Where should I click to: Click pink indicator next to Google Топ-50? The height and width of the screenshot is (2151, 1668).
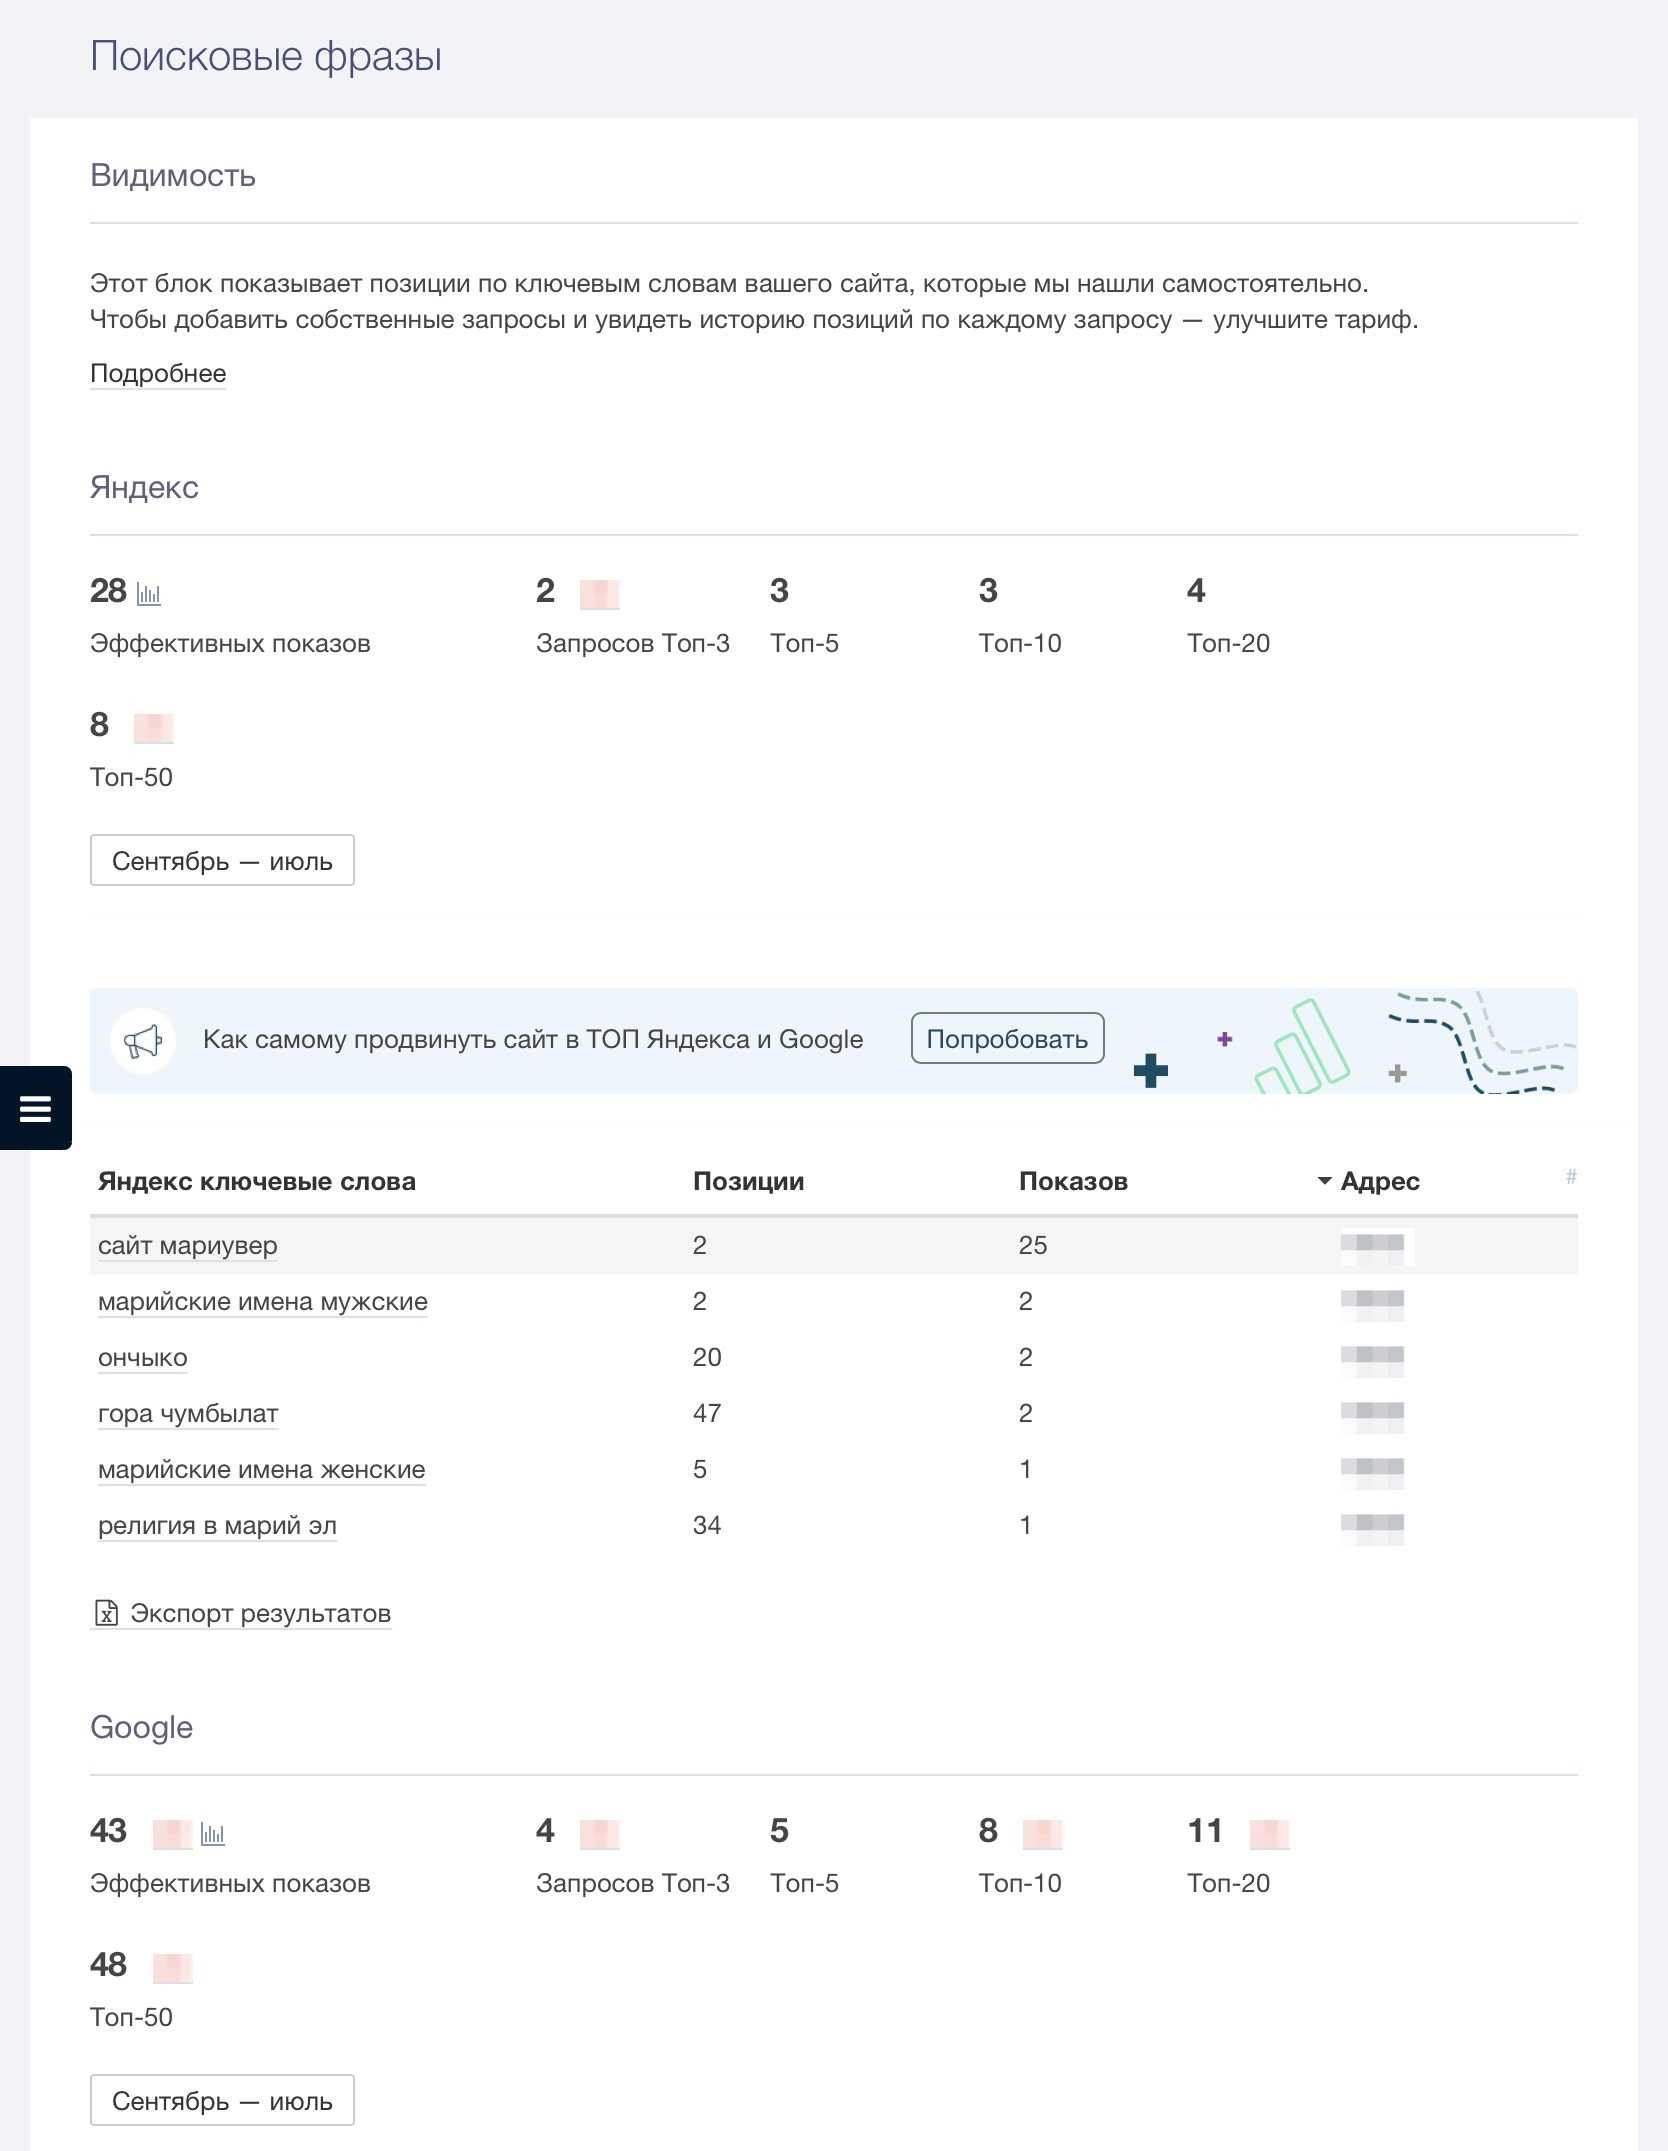172,1968
